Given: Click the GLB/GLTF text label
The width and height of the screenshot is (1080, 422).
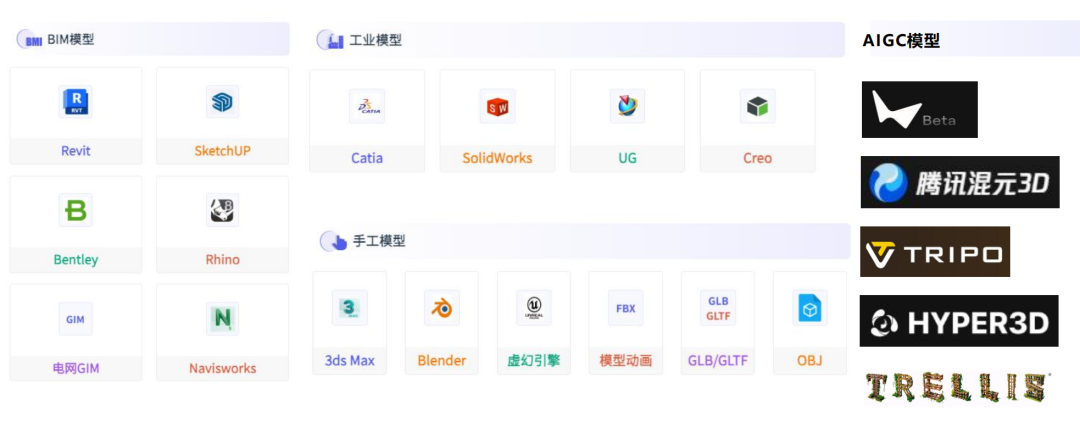Looking at the screenshot, I should coord(718,361).
